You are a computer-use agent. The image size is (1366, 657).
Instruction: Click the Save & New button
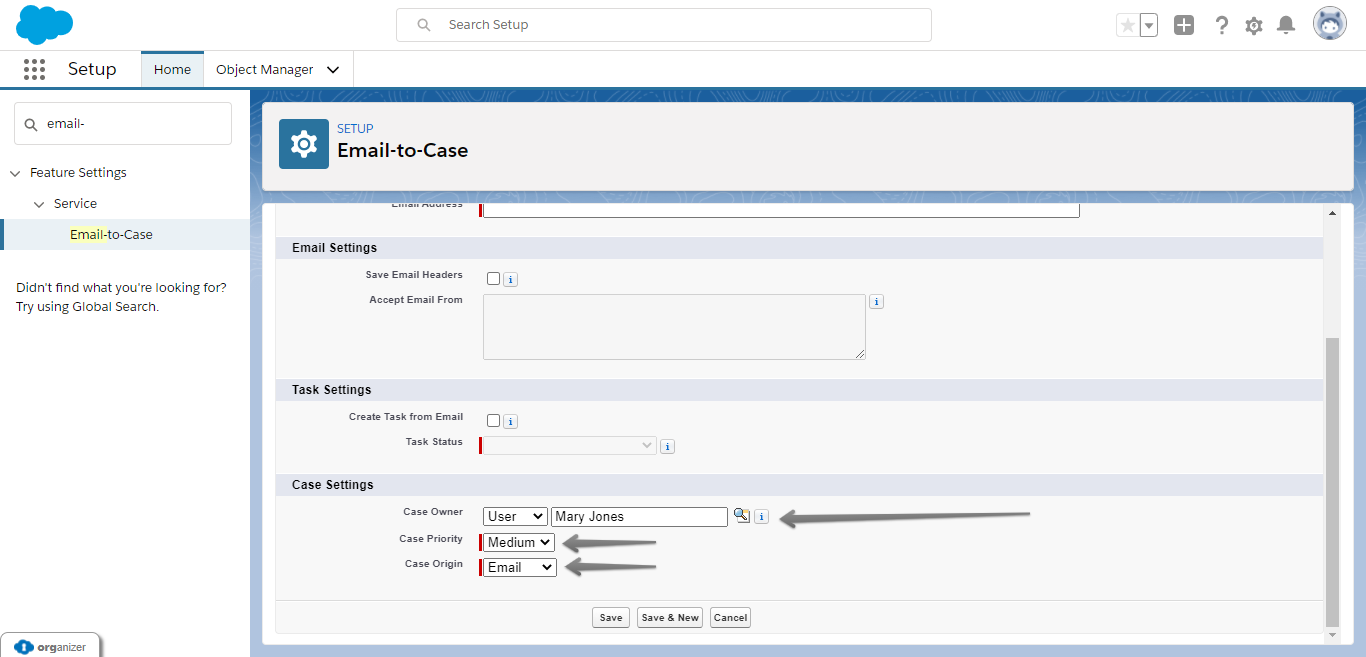click(669, 617)
